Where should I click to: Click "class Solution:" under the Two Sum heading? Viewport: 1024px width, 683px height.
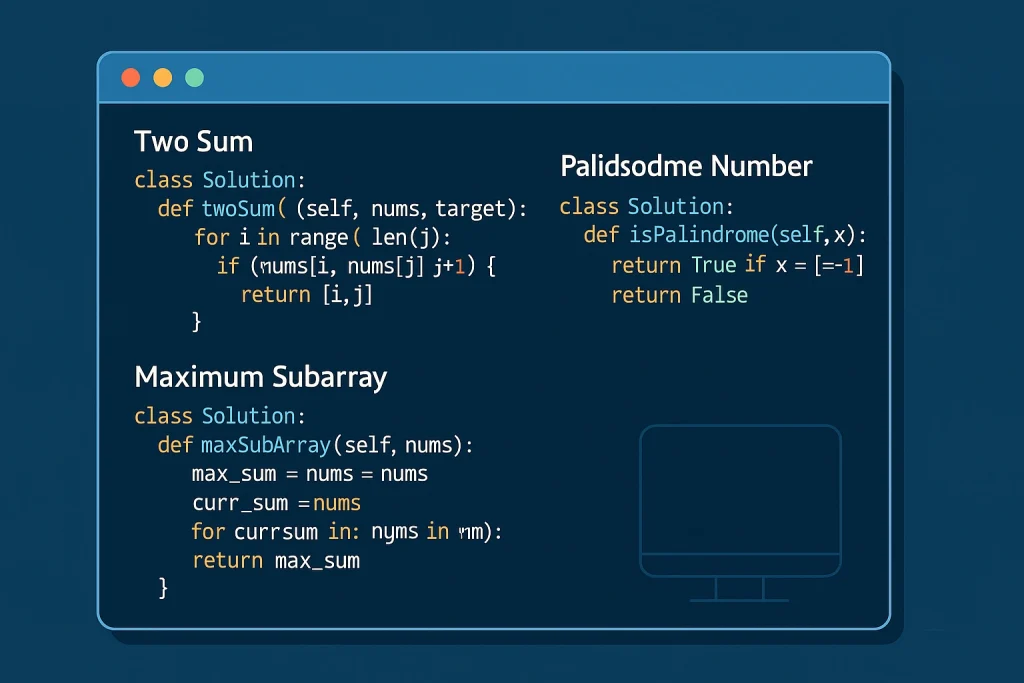tap(219, 180)
